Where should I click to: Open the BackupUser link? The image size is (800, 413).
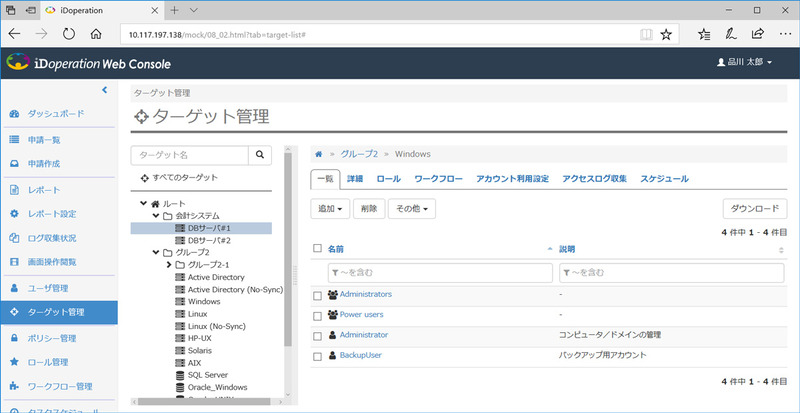[361, 355]
